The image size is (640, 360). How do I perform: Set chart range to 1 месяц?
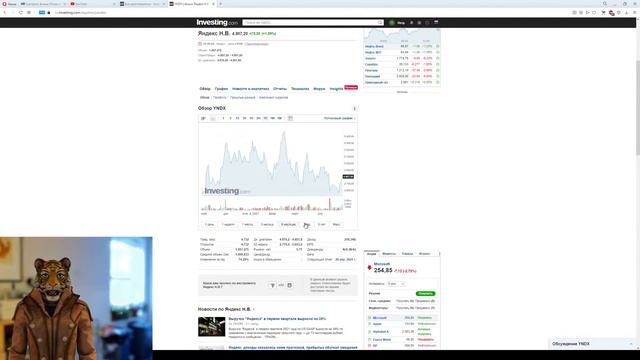[x=247, y=224]
